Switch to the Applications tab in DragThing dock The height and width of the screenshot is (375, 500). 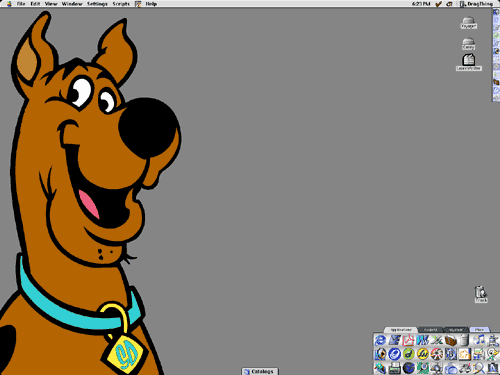pyautogui.click(x=400, y=329)
